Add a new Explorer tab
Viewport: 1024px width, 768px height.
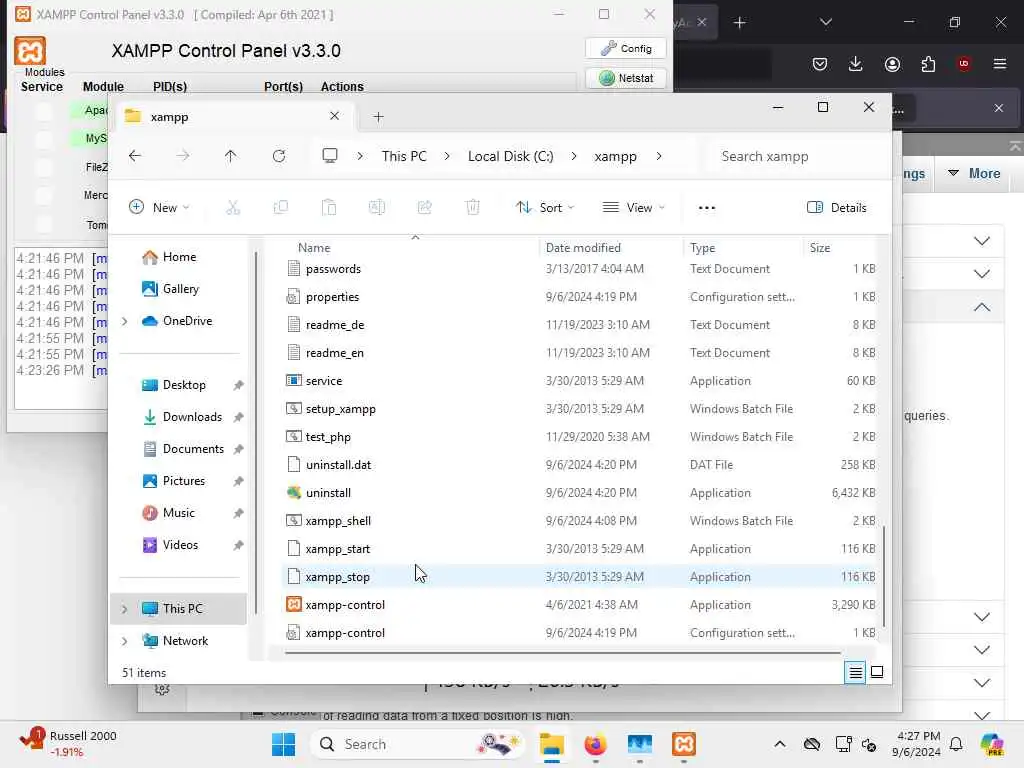[378, 117]
